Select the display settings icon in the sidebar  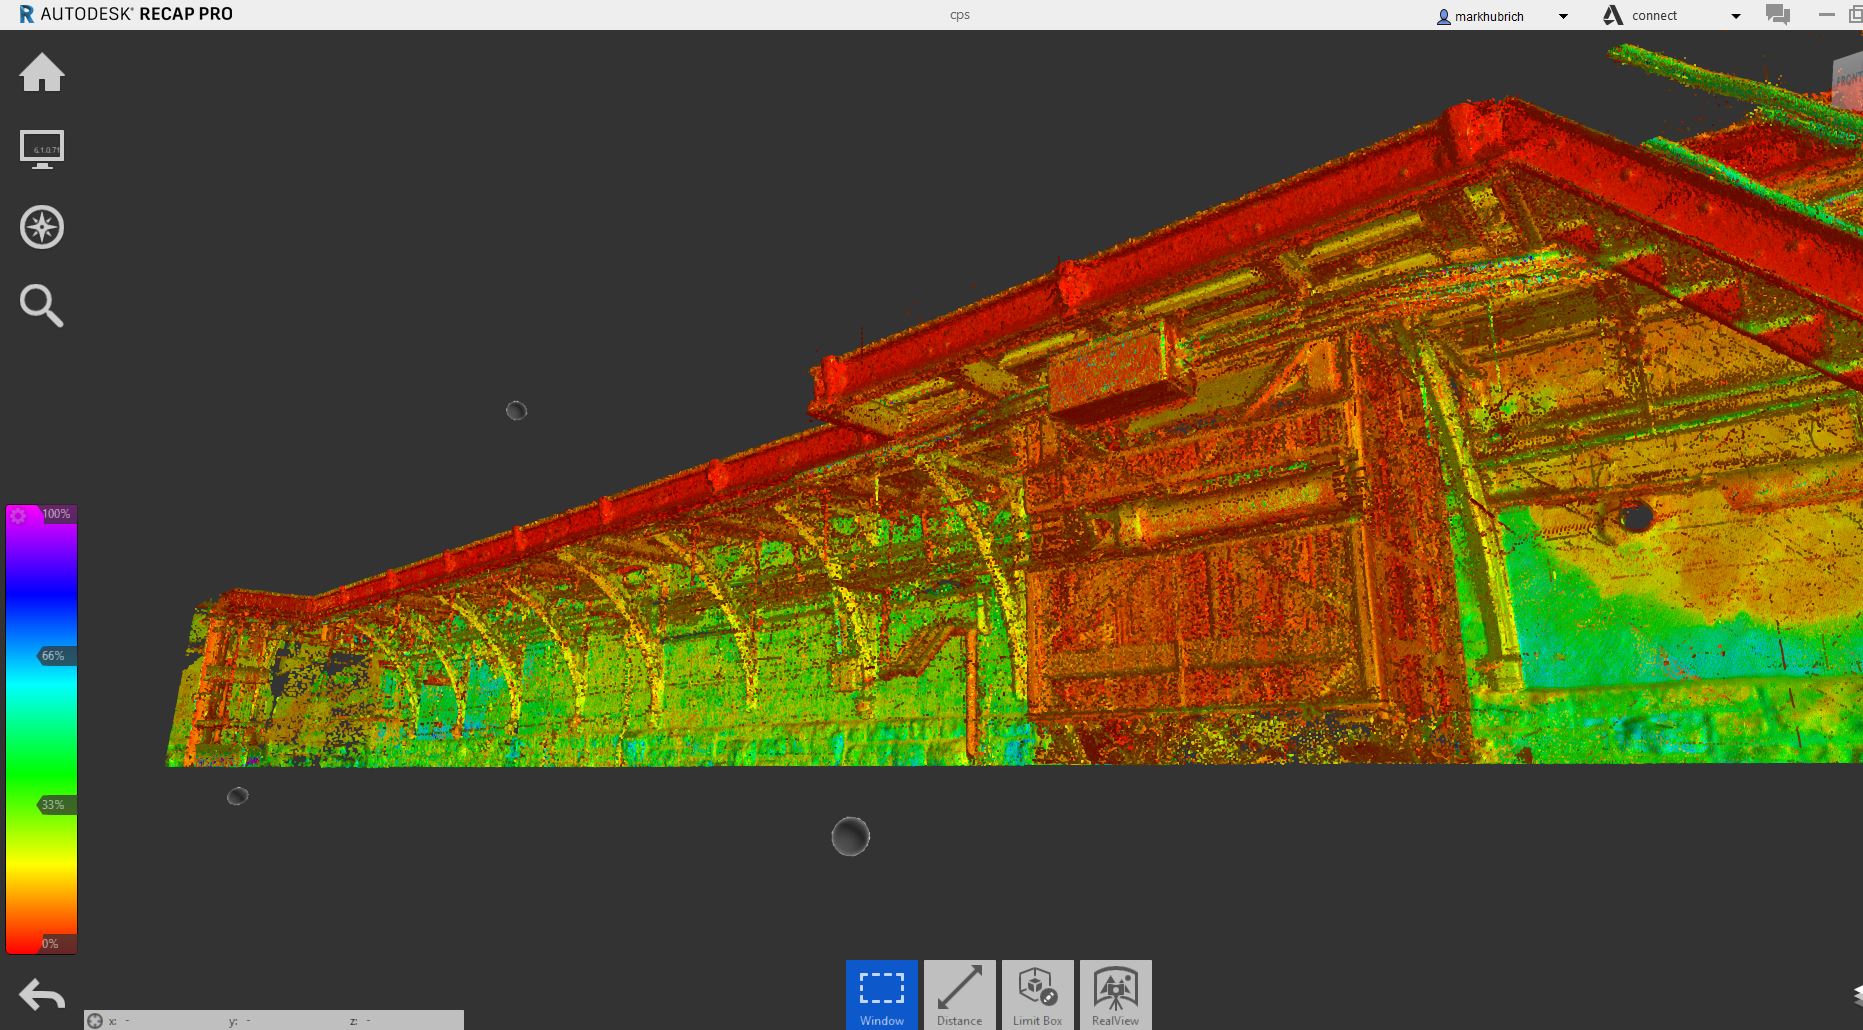click(x=42, y=148)
